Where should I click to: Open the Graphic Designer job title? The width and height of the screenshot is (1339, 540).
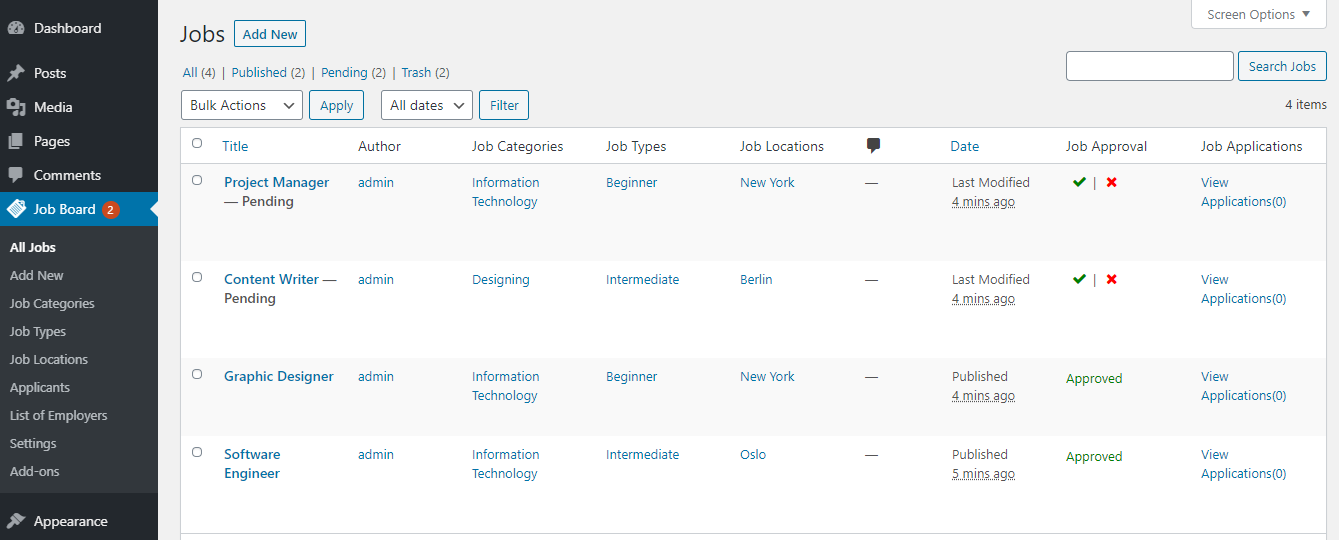pos(279,376)
